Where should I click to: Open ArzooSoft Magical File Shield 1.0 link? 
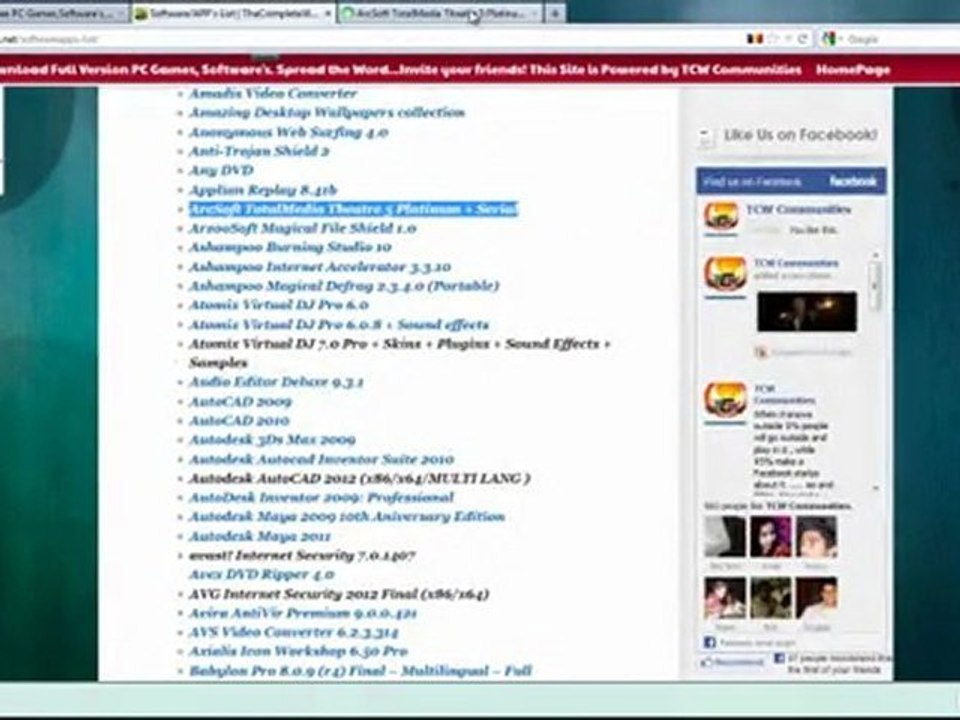tap(302, 228)
